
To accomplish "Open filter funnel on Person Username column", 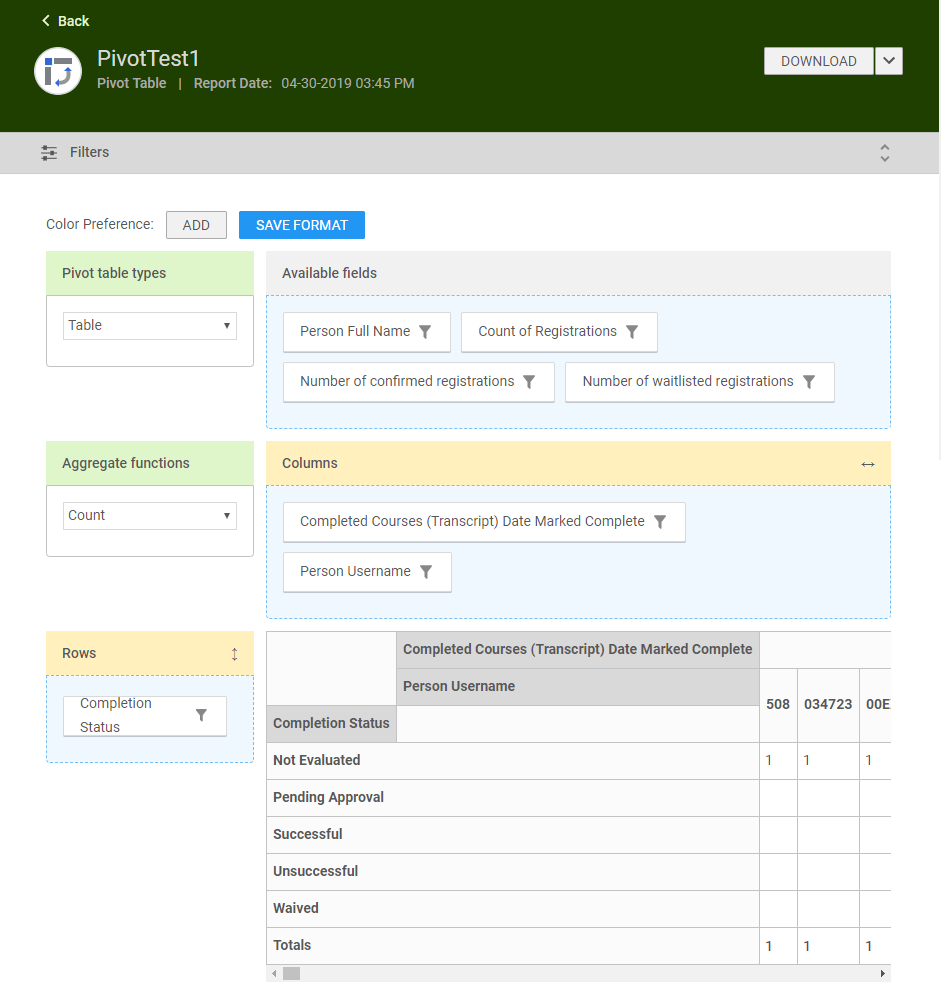I will point(424,572).
